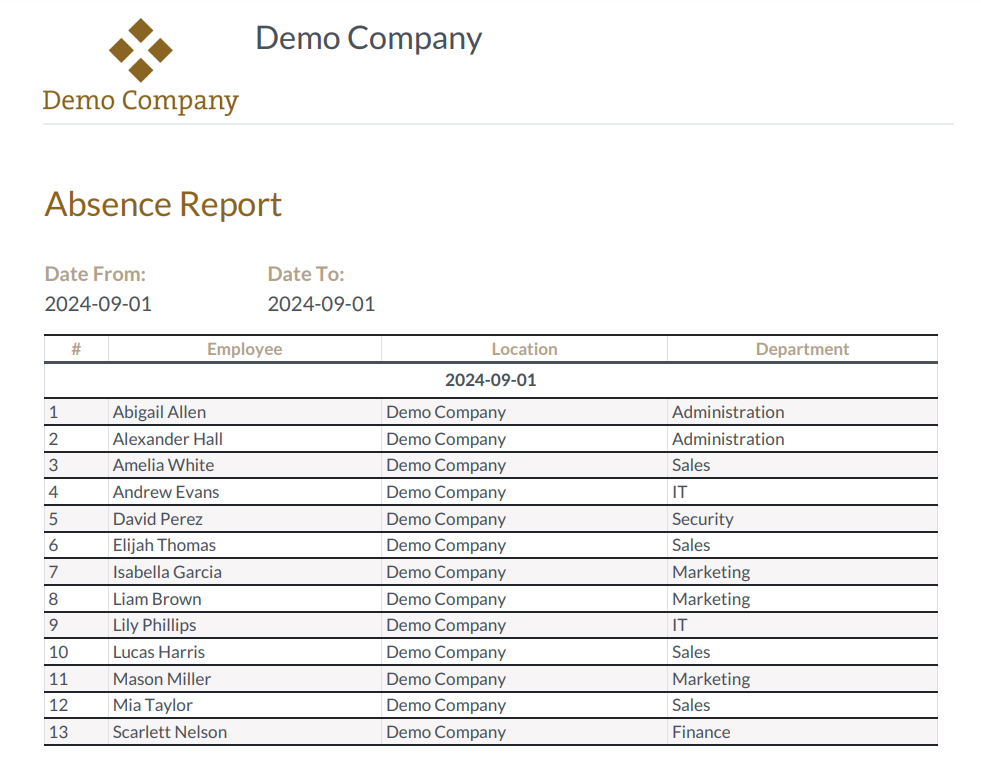Click Marketing department in Isabella Garcia's row
981x768 pixels.
[711, 572]
